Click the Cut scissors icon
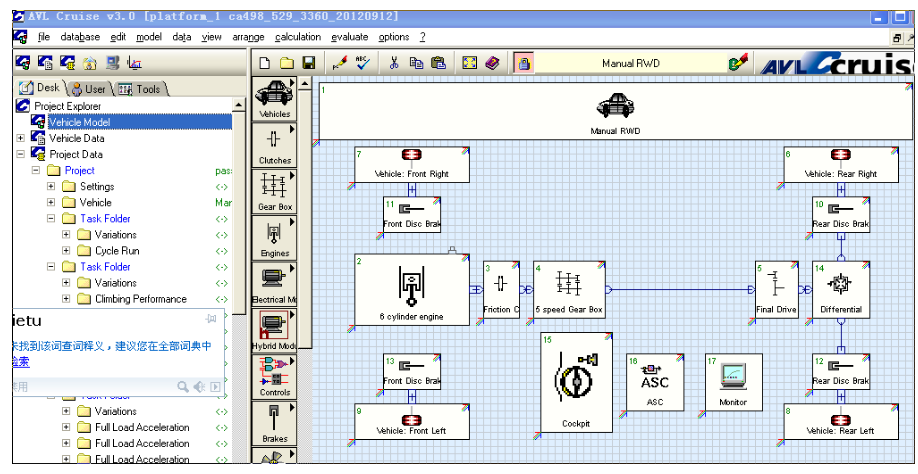This screenshot has width=918, height=474. 393,63
